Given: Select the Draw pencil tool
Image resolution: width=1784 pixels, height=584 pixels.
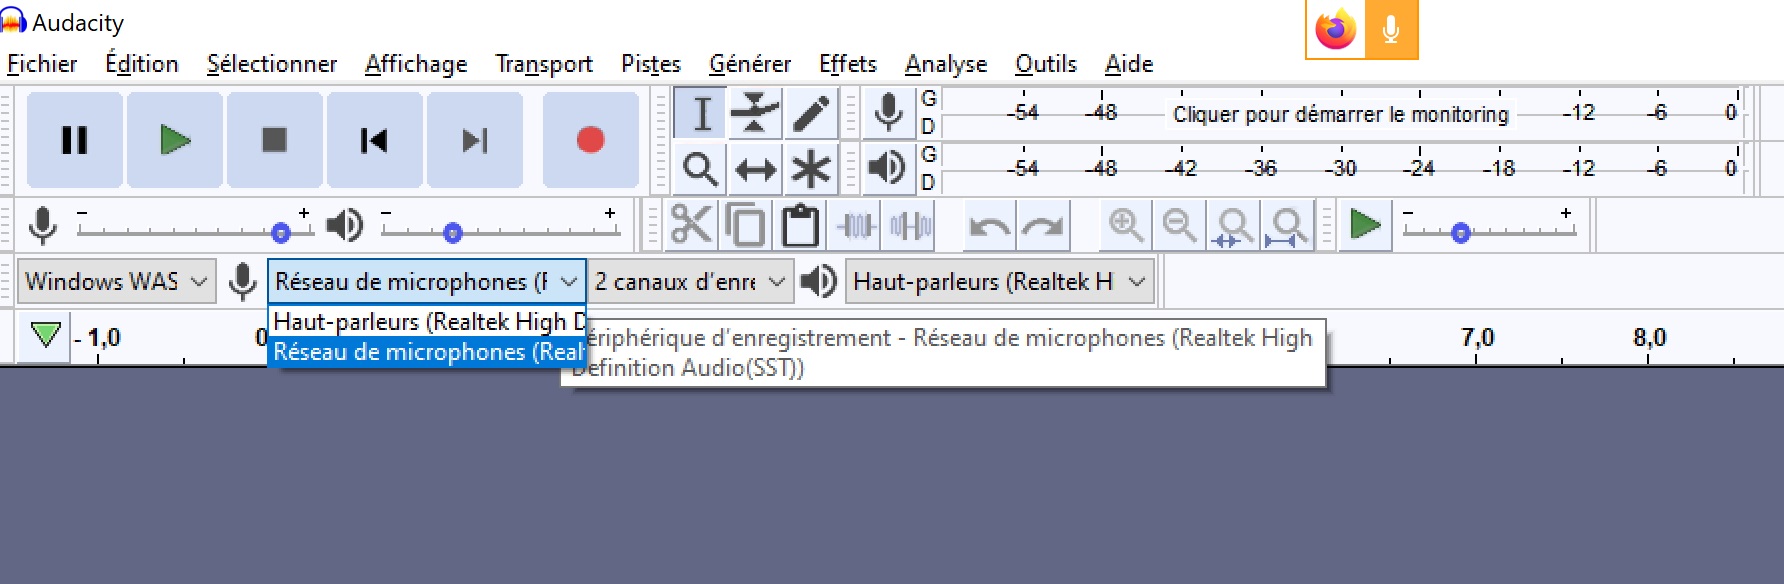Looking at the screenshot, I should 810,113.
